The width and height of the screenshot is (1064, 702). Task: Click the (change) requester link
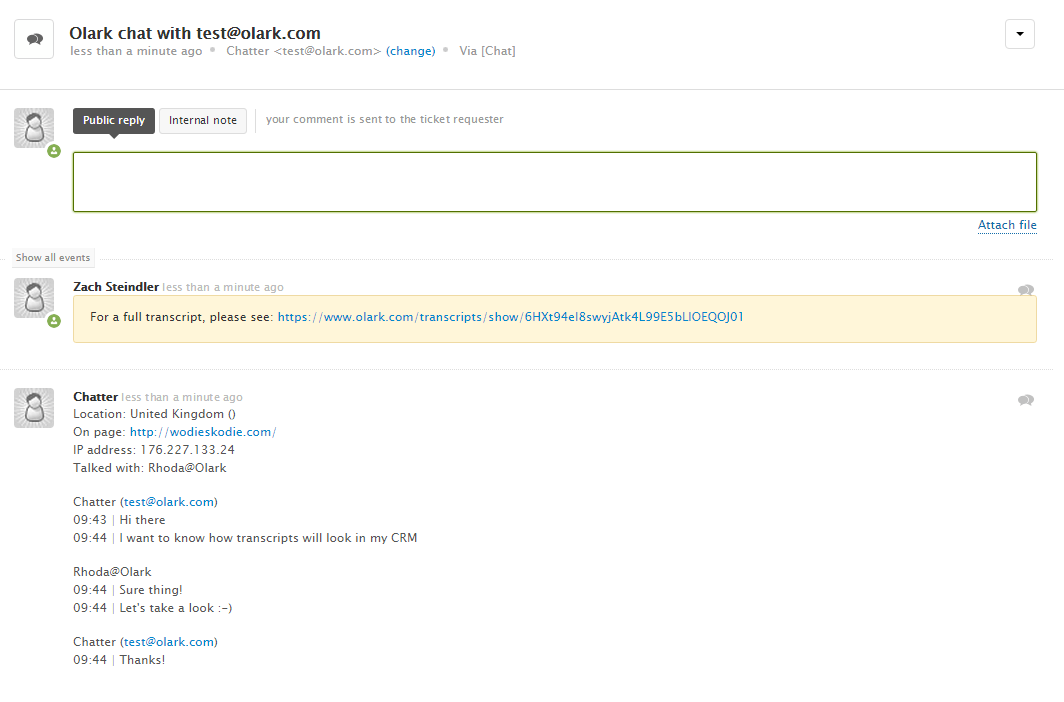click(410, 51)
